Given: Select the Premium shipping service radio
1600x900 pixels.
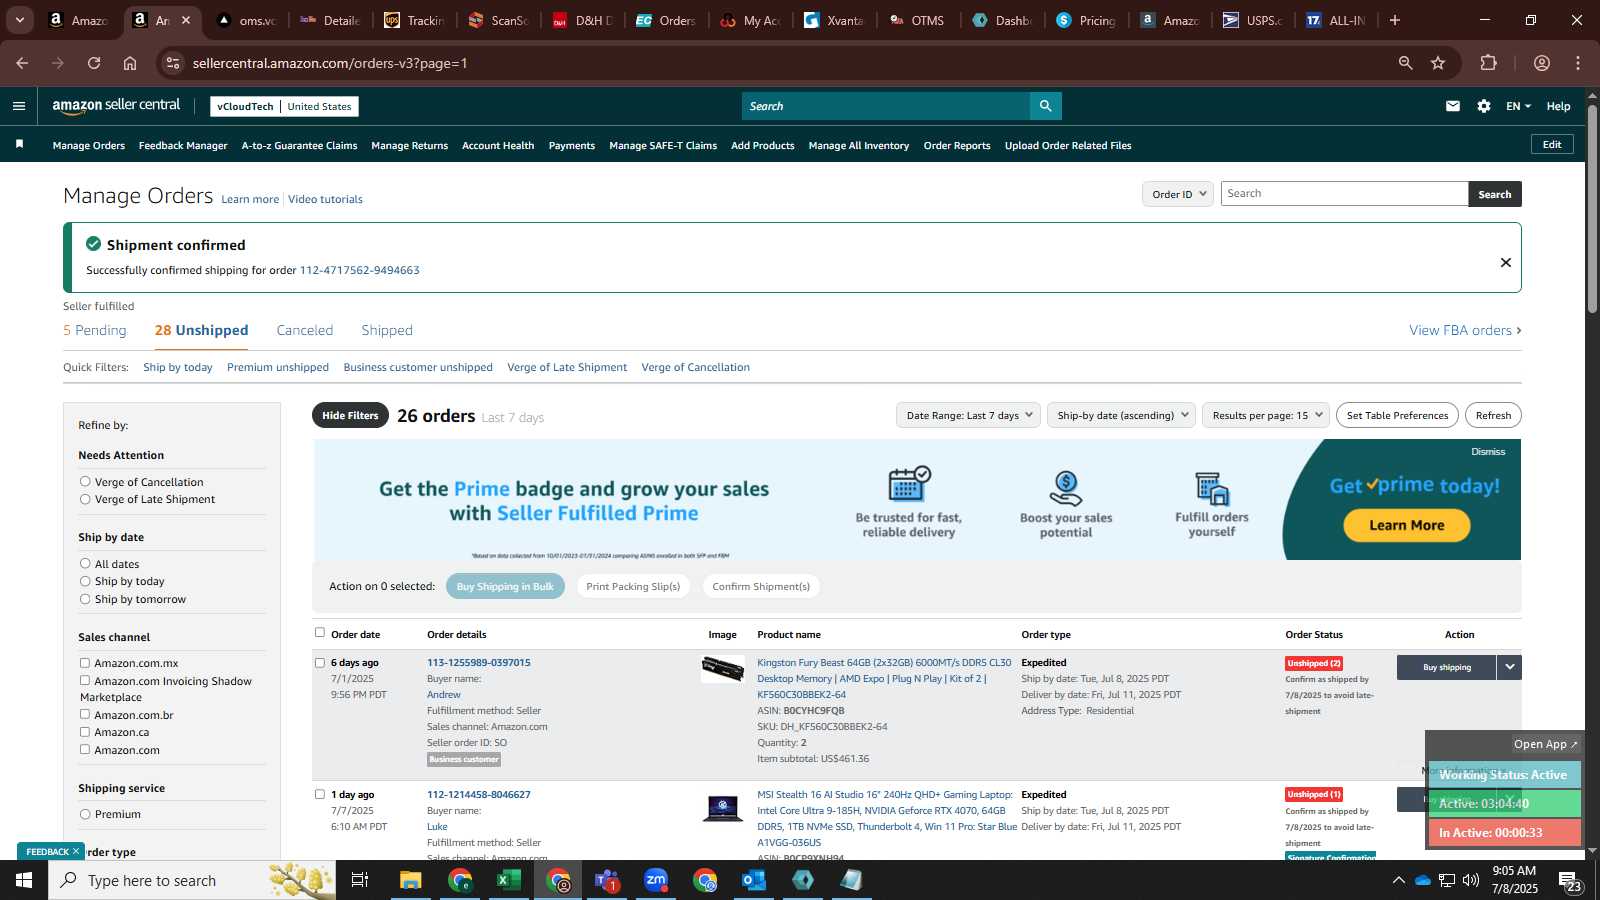Looking at the screenshot, I should click(x=85, y=814).
